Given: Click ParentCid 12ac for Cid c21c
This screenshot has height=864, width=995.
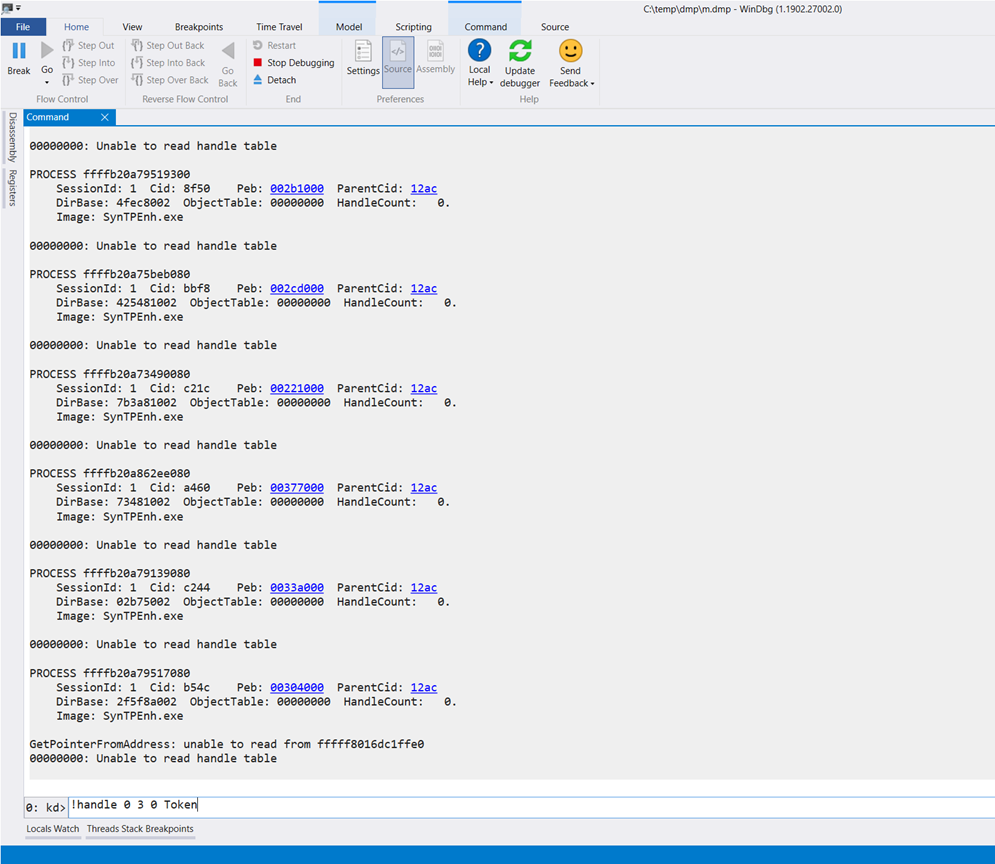Looking at the screenshot, I should coord(424,388).
